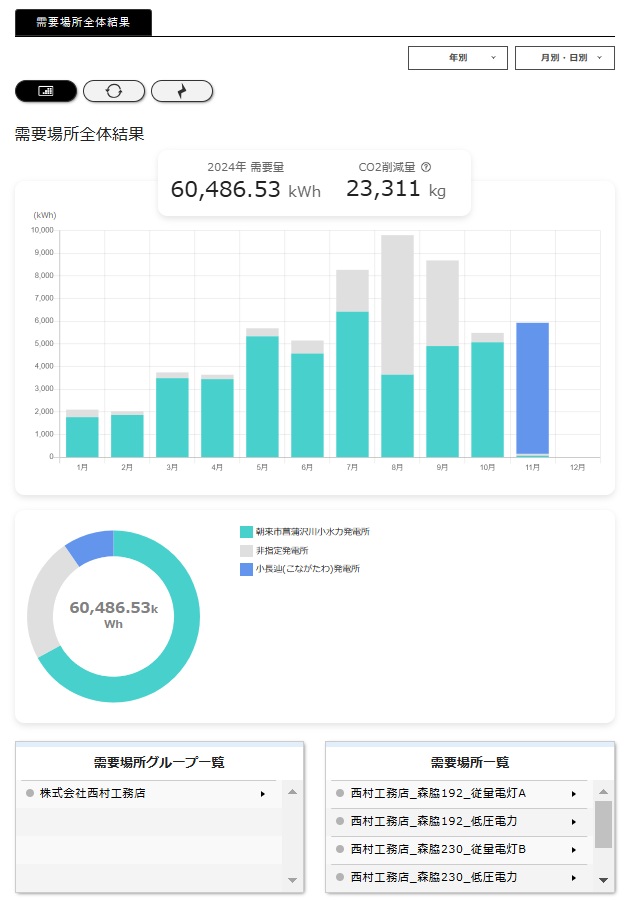Click arrow icon for 森脇192_従量電灯A
The image size is (624, 902).
574,794
